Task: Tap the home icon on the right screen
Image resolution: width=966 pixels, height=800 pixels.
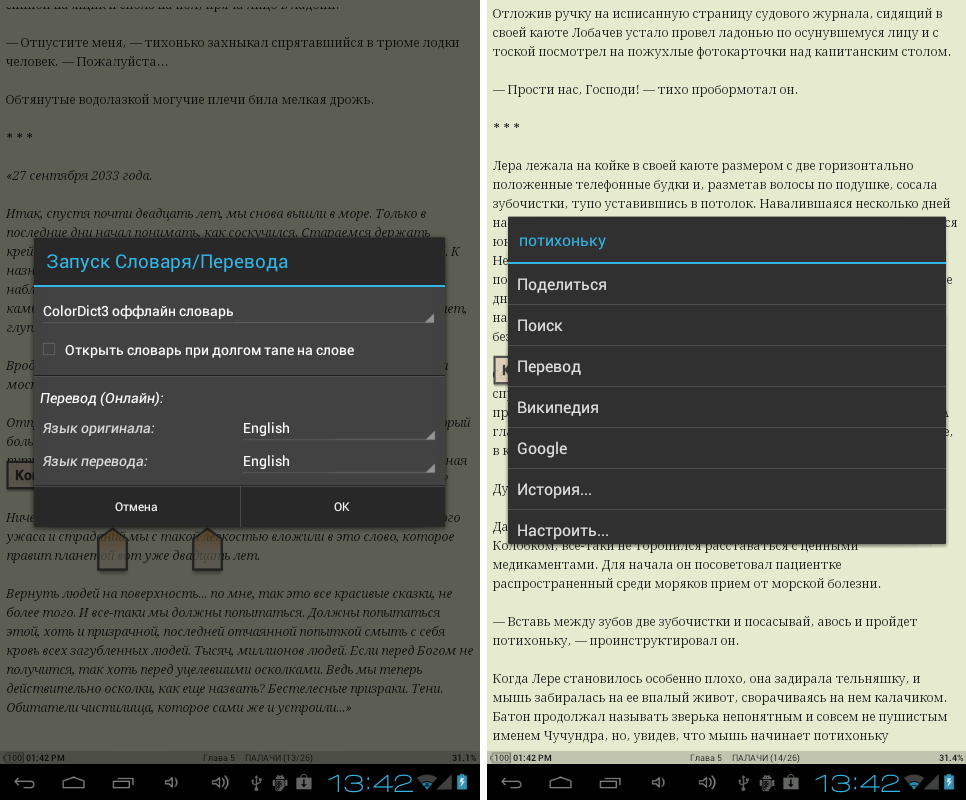Action: tap(560, 783)
